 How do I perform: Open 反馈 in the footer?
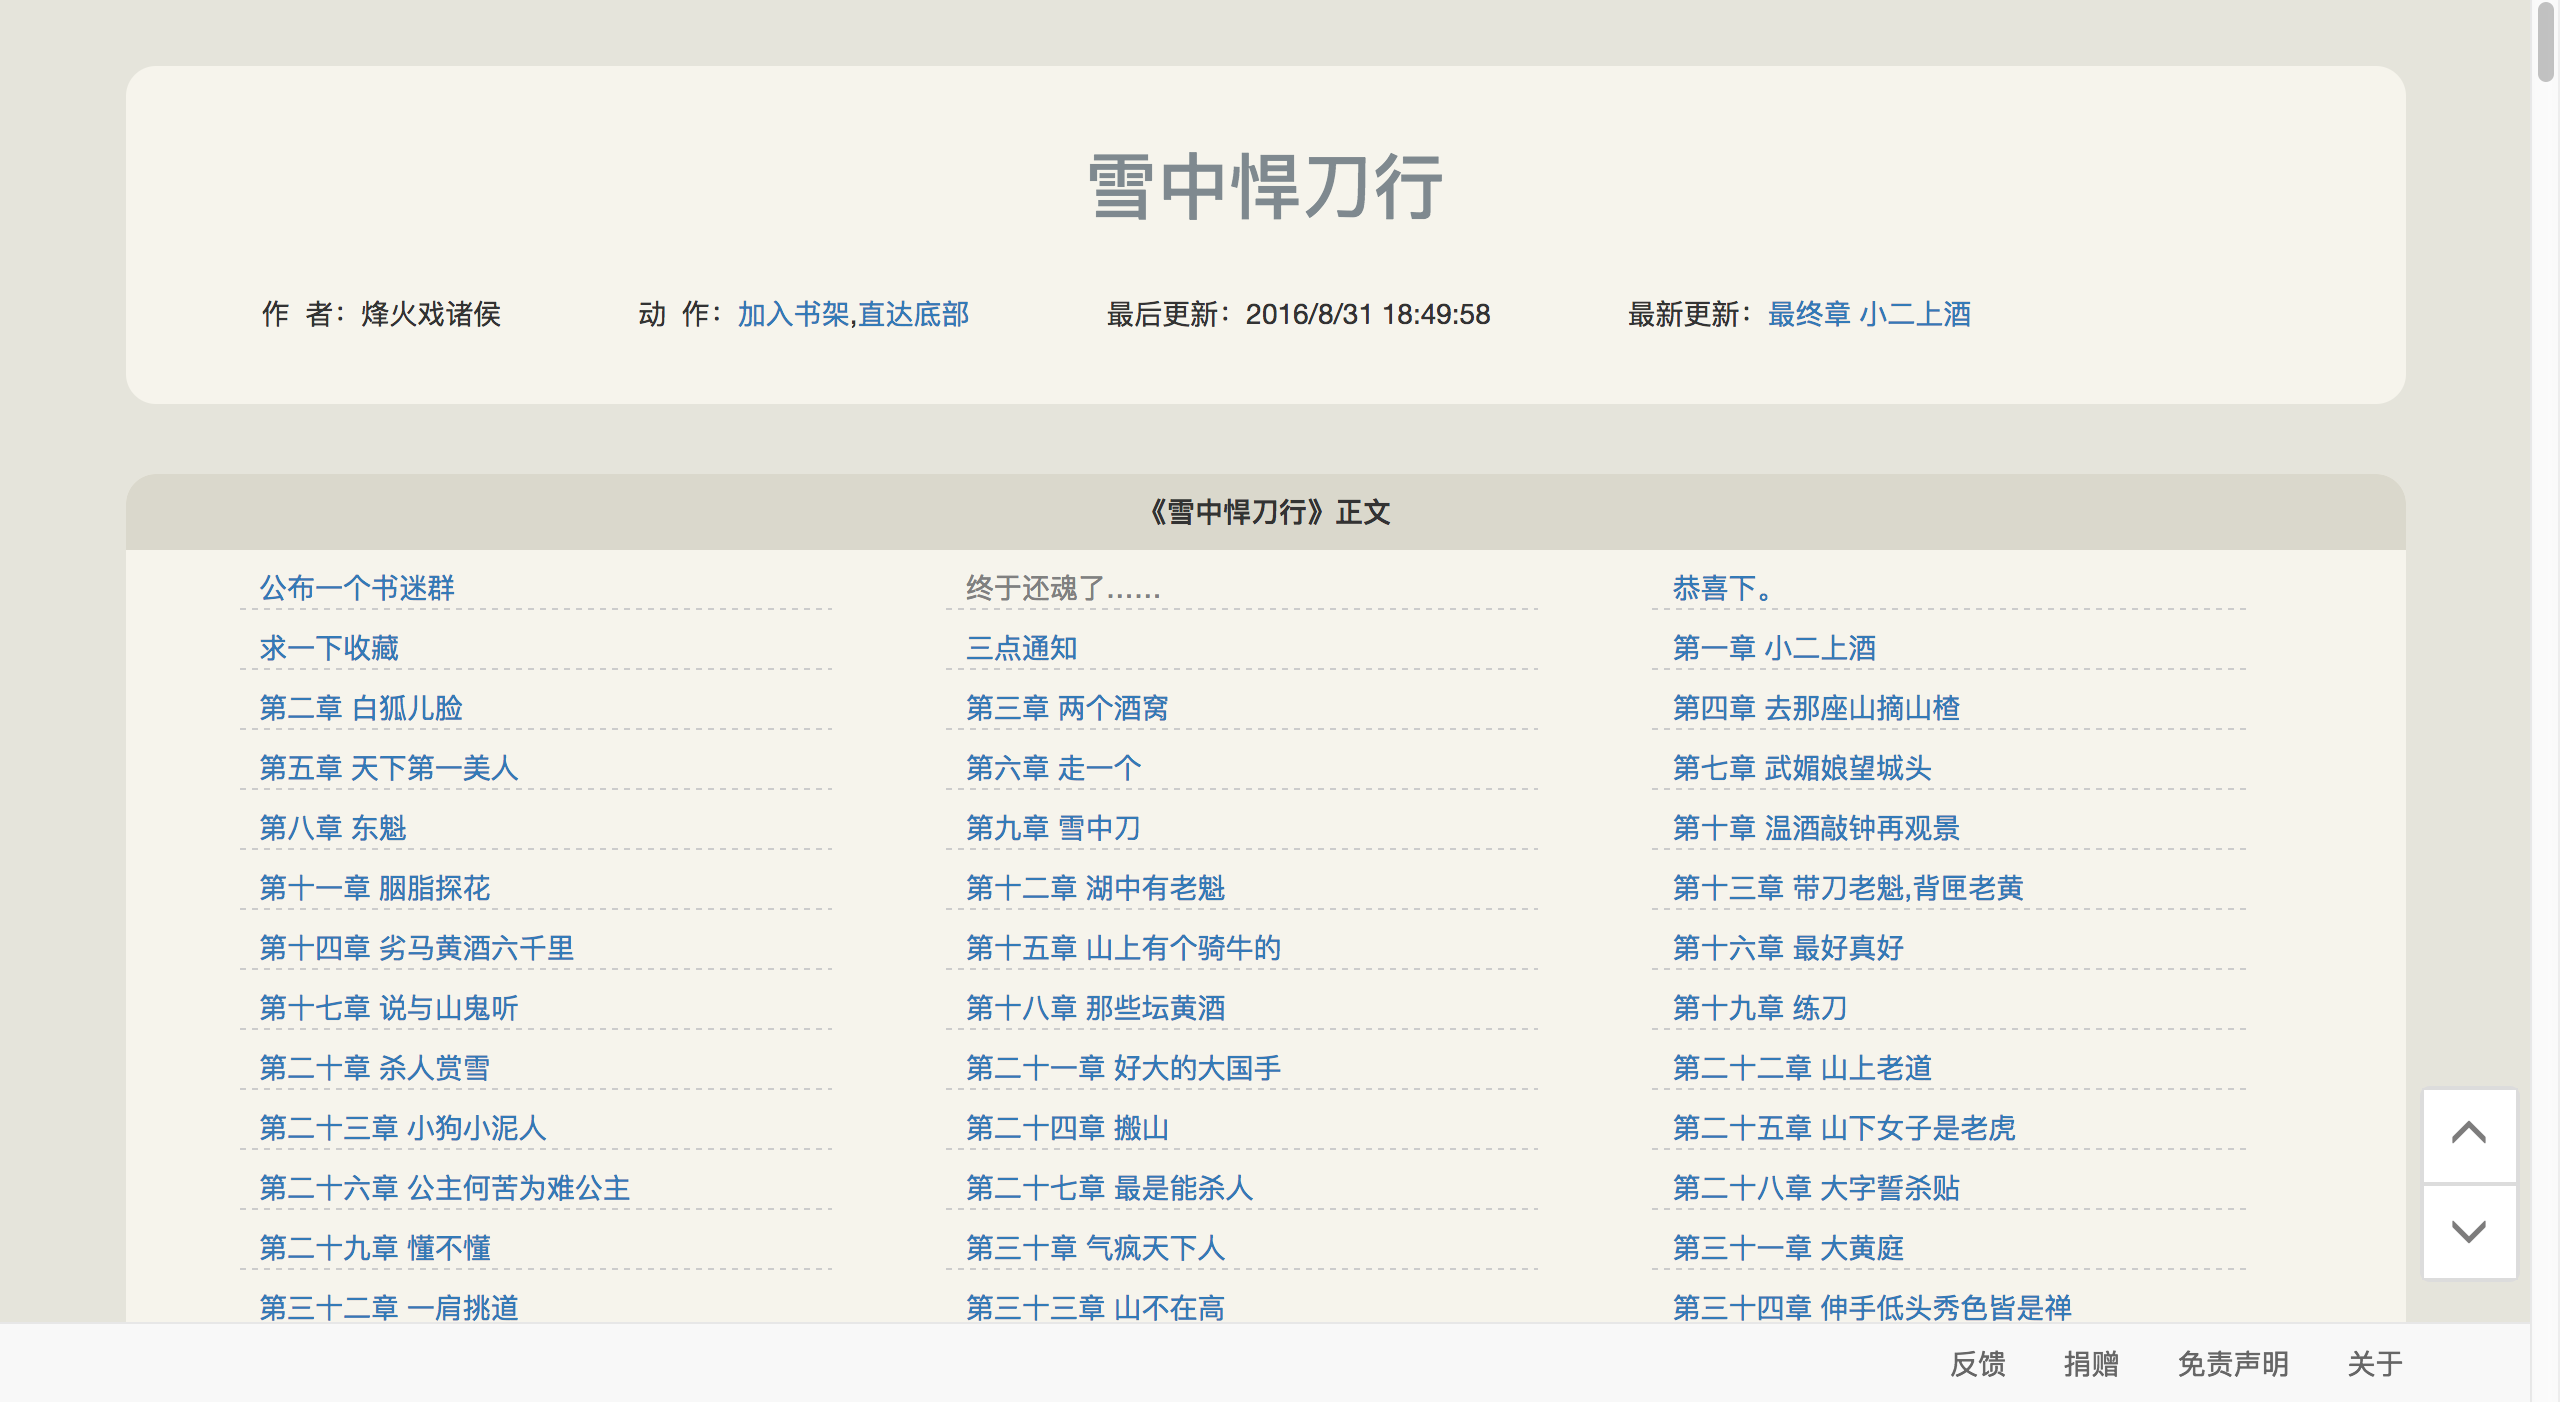pyautogui.click(x=1977, y=1364)
